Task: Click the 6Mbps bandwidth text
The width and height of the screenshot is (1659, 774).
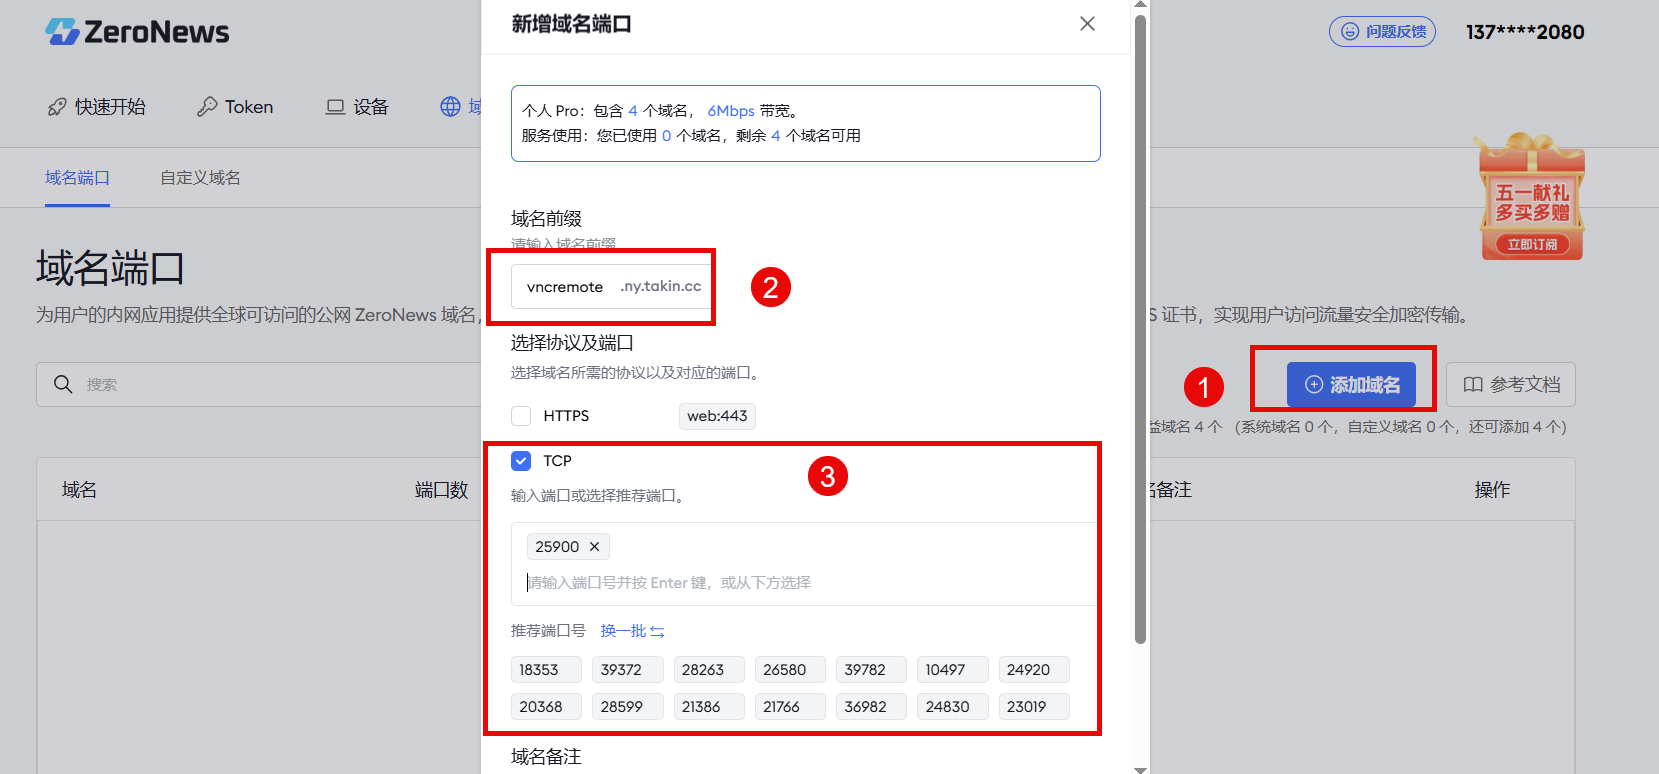Action: (x=731, y=111)
